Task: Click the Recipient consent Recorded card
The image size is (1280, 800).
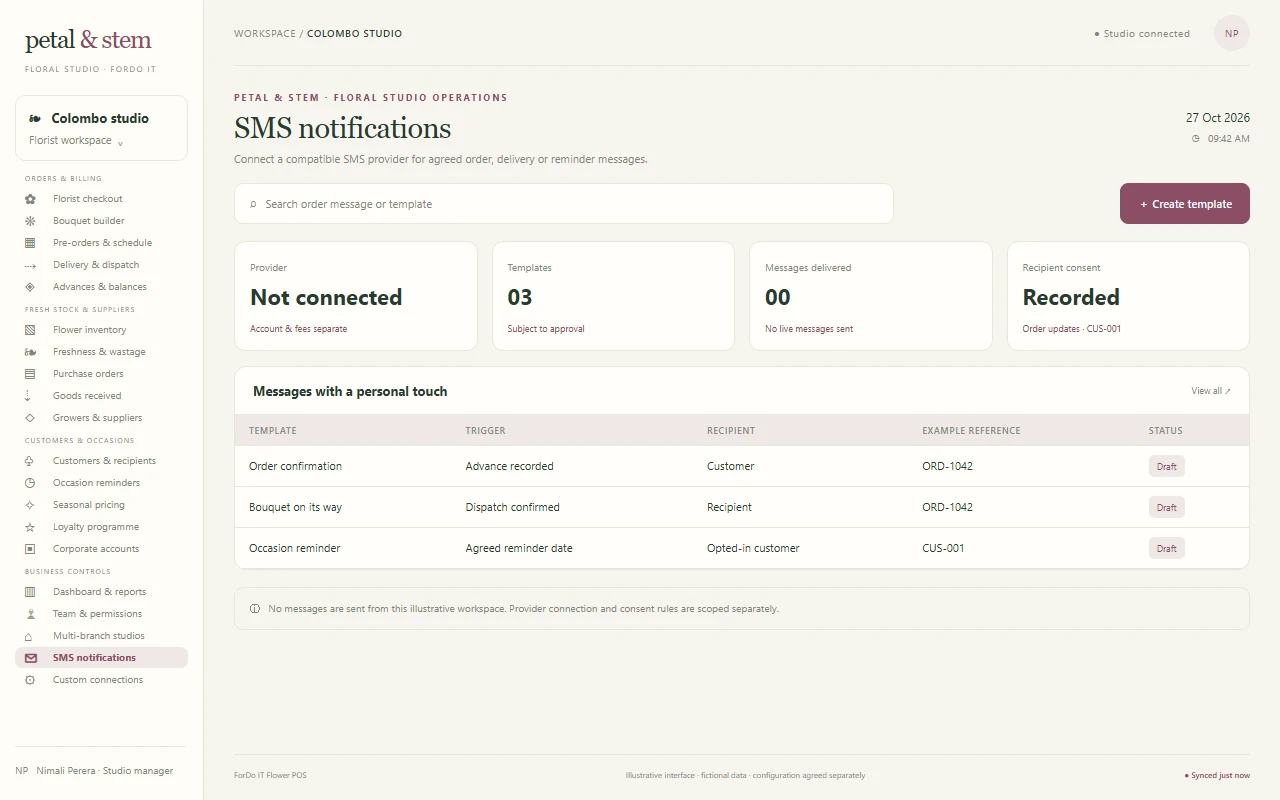Action: (x=1128, y=296)
